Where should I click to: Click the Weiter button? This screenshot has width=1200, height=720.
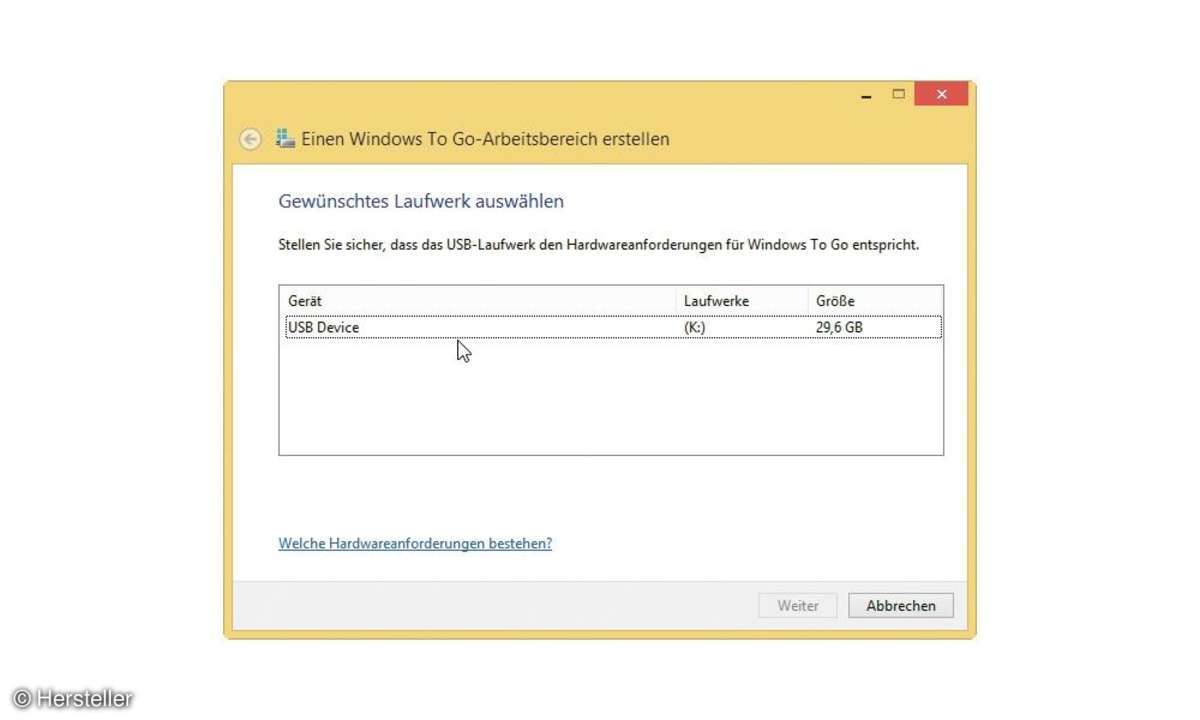798,605
